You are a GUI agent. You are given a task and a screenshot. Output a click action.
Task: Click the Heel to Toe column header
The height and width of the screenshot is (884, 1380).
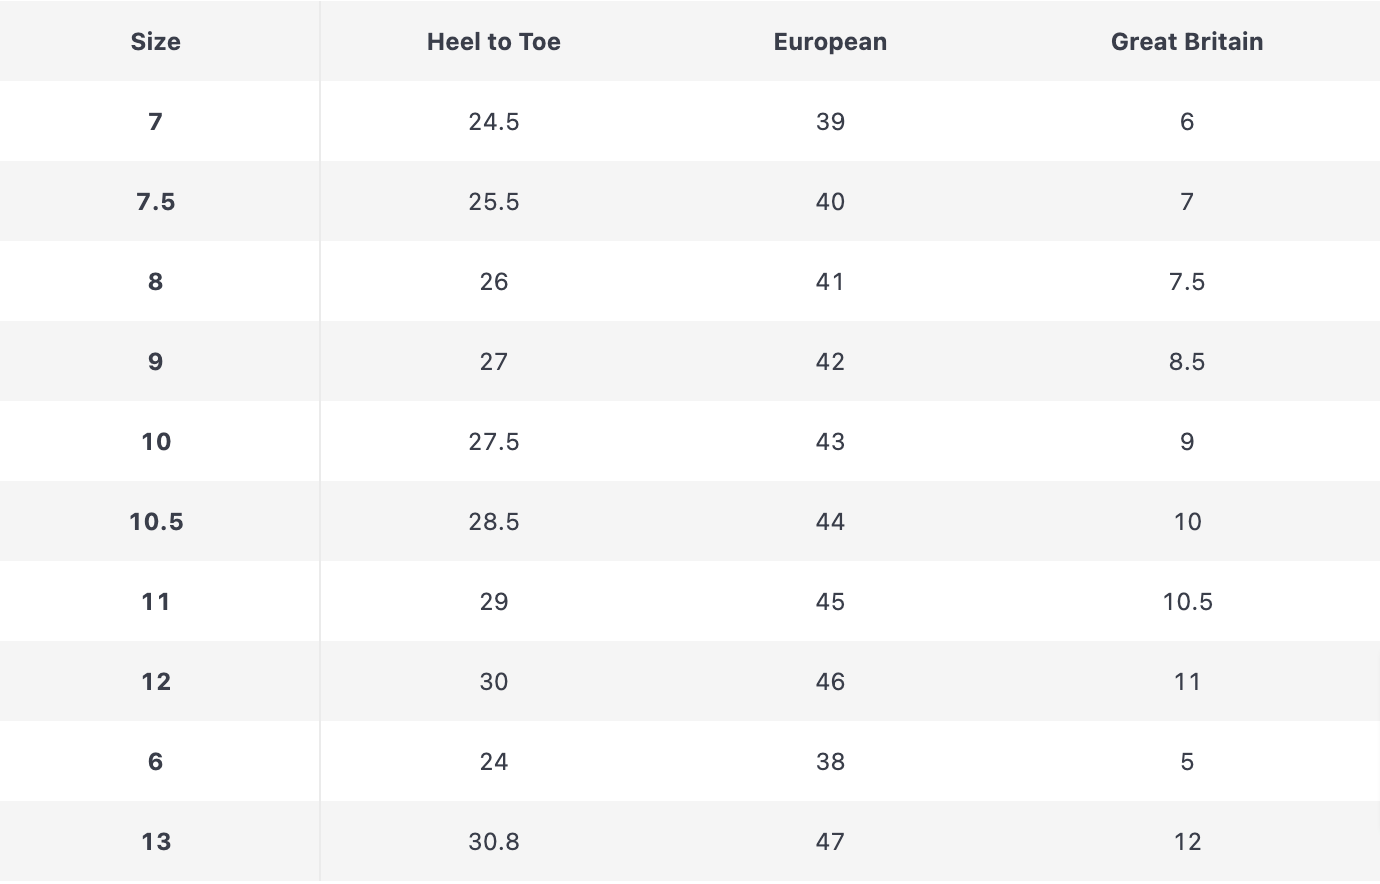493,41
